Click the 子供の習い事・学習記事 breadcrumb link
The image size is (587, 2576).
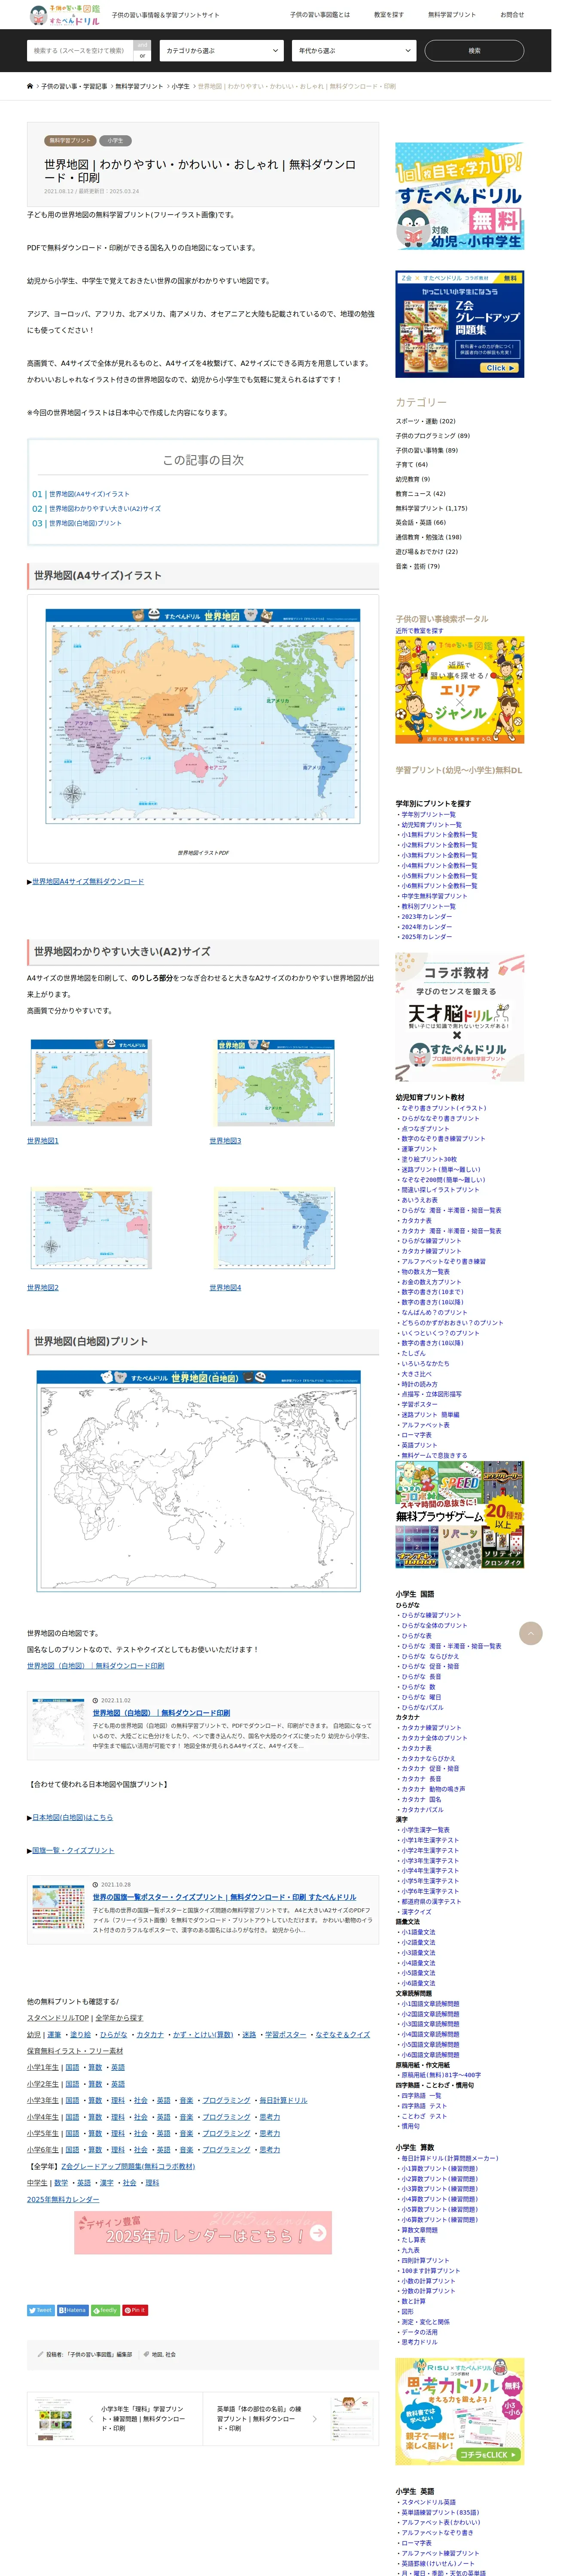click(x=74, y=86)
